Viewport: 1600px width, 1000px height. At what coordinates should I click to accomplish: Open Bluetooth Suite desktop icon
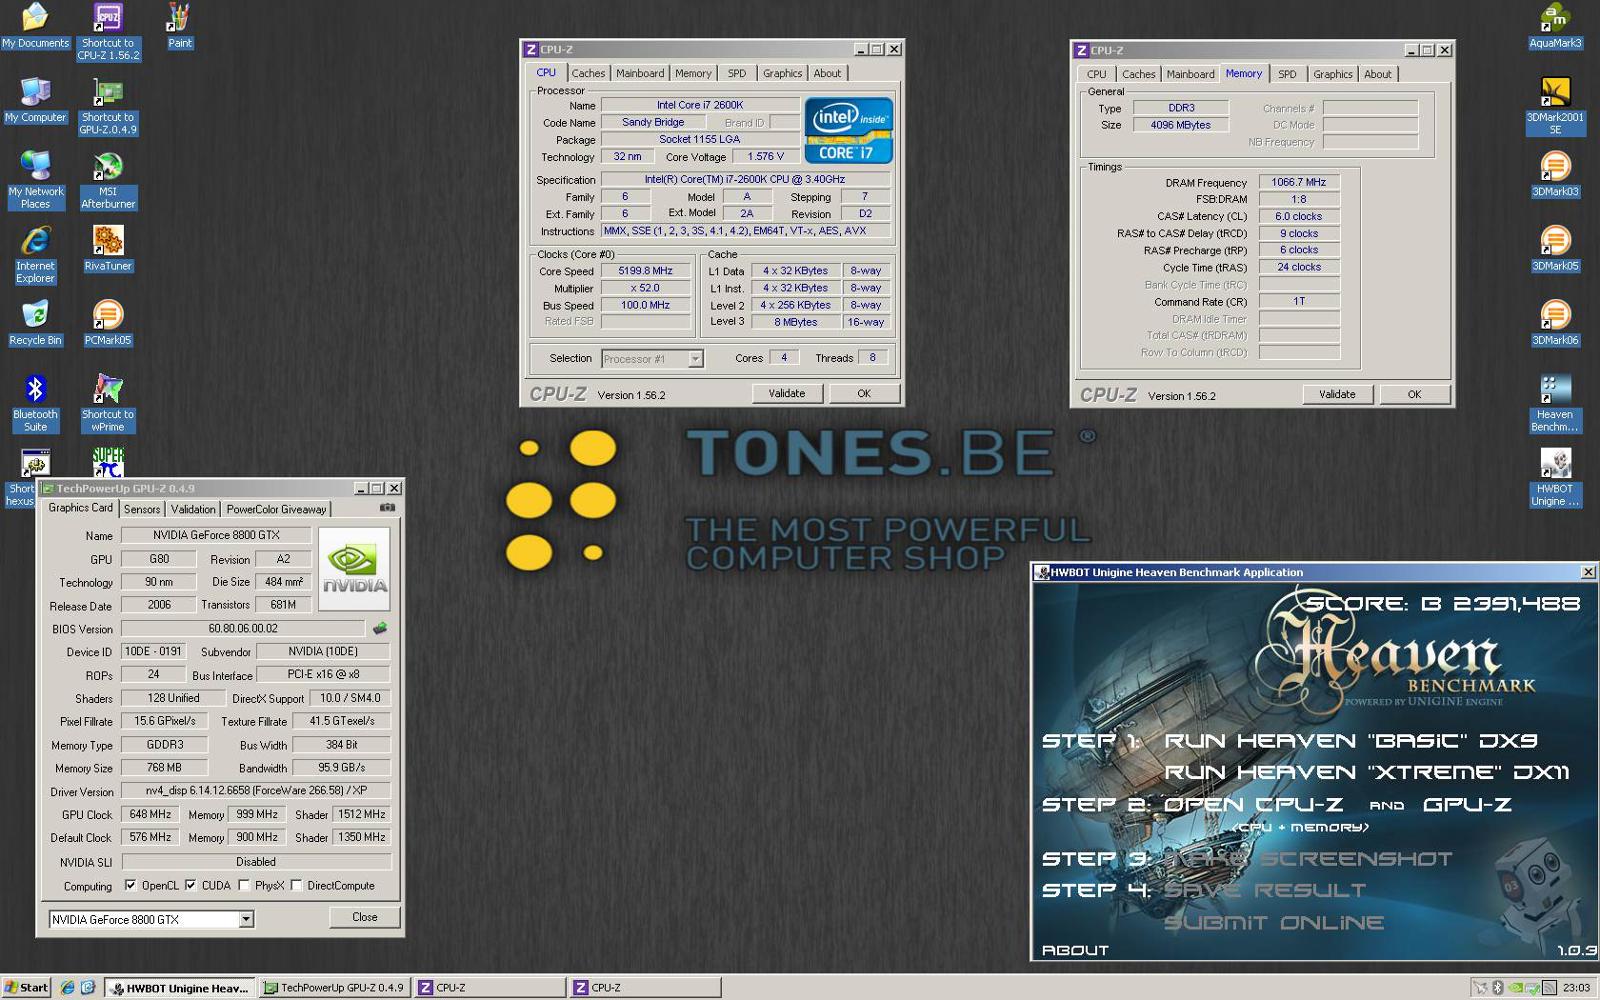tap(35, 402)
